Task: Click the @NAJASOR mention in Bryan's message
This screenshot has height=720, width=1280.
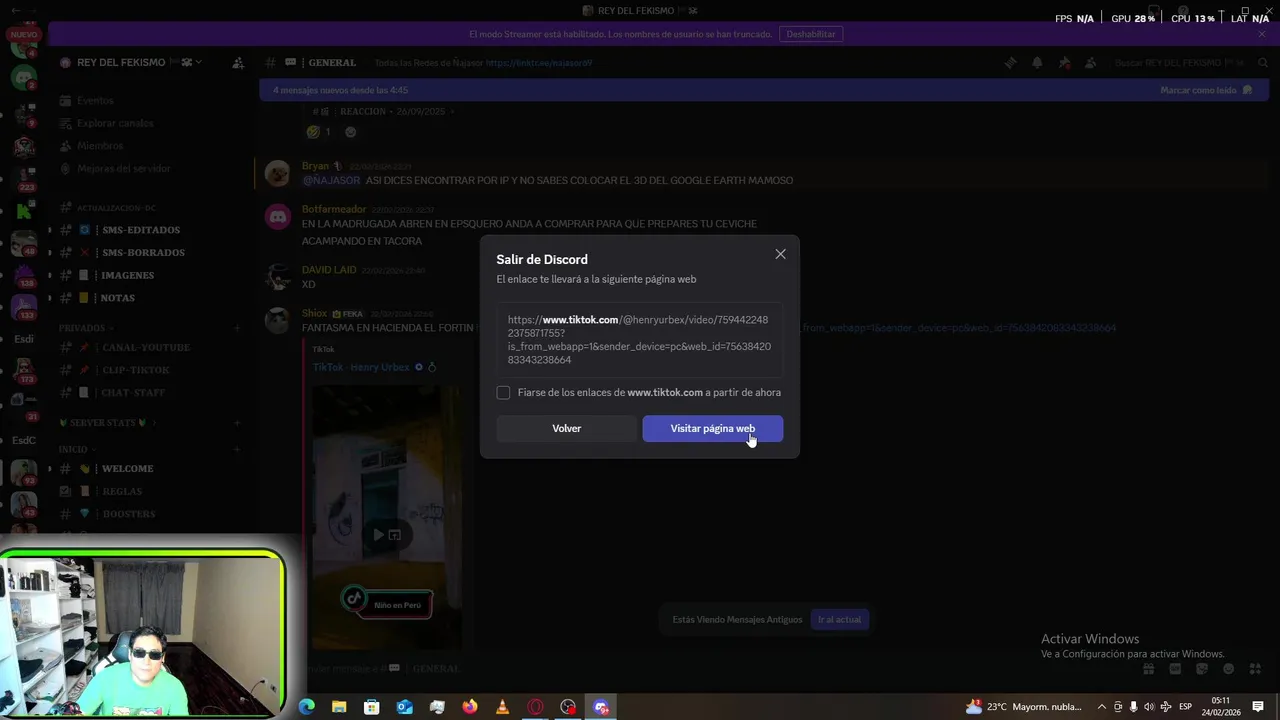Action: pos(331,181)
